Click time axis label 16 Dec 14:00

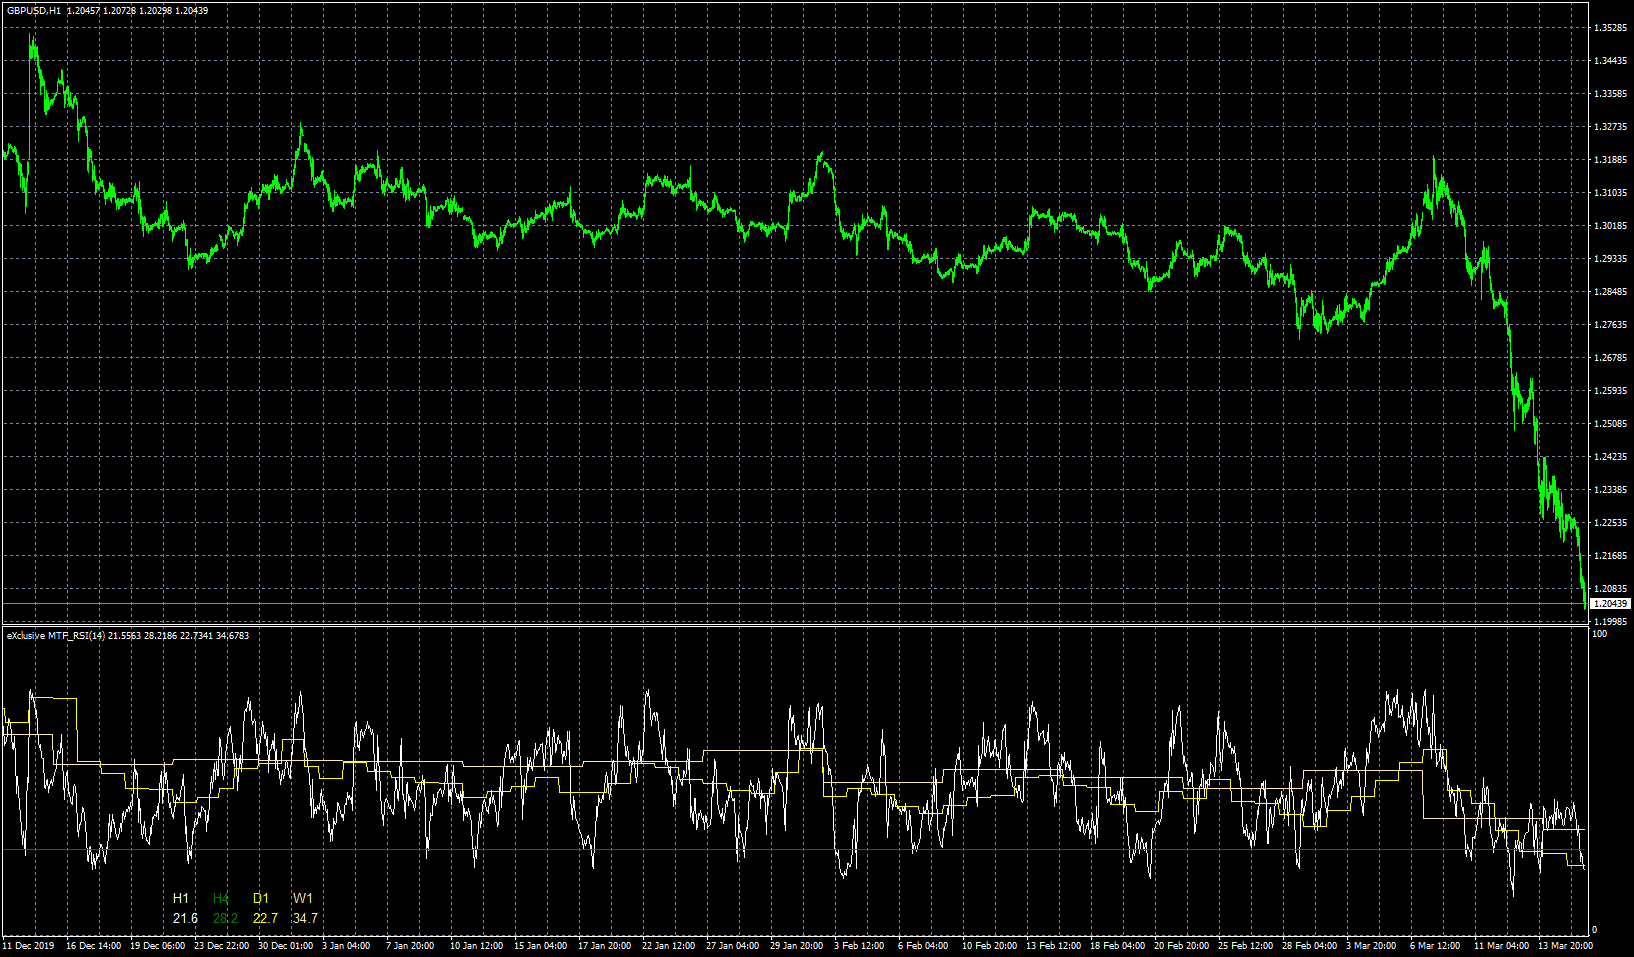93,945
